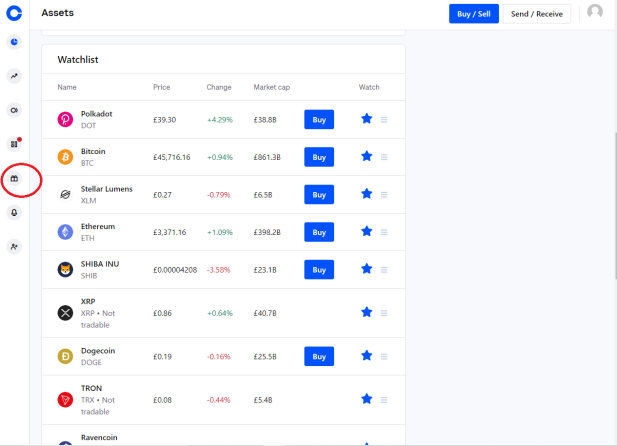The image size is (617, 446).
Task: Click the Bitcoin market cap £861.3B
Action: (267, 157)
